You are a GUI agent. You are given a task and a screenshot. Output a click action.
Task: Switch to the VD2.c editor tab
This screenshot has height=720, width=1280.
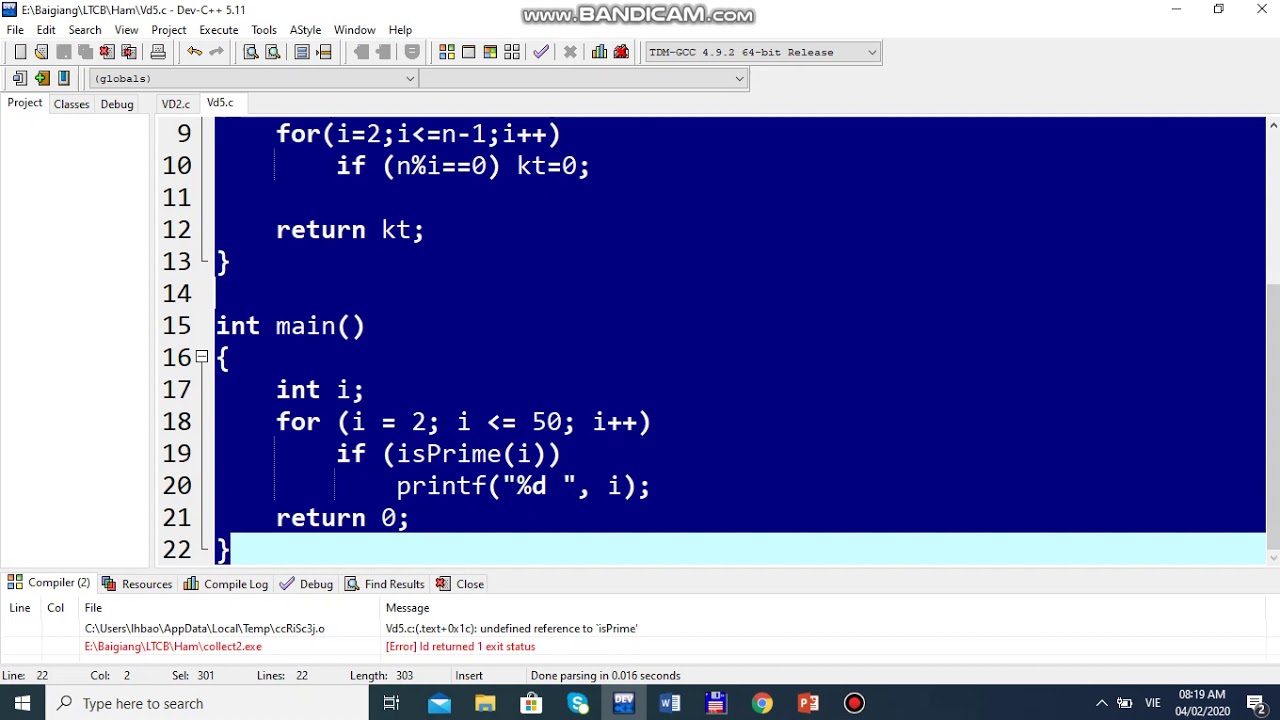(x=175, y=104)
